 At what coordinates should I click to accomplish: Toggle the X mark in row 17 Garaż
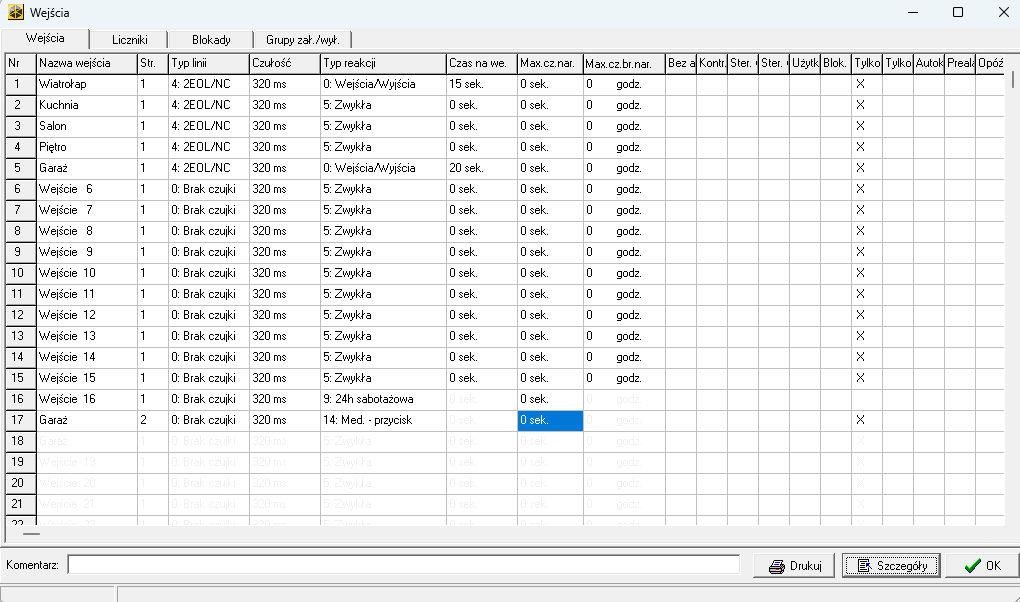click(x=860, y=420)
